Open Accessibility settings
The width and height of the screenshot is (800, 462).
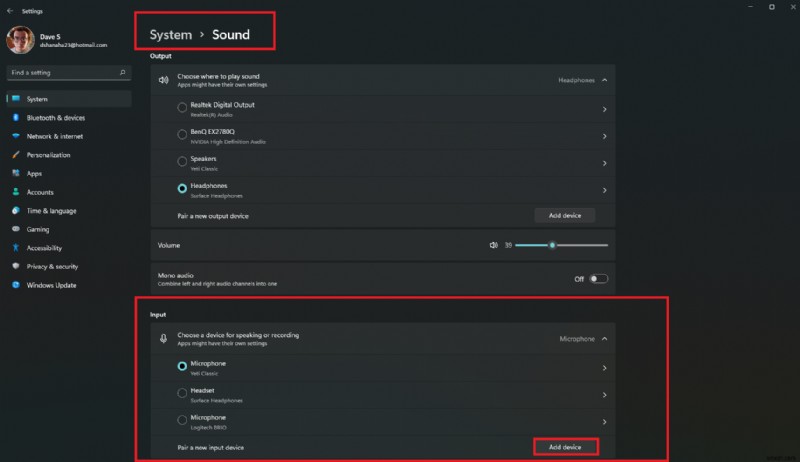pos(69,248)
